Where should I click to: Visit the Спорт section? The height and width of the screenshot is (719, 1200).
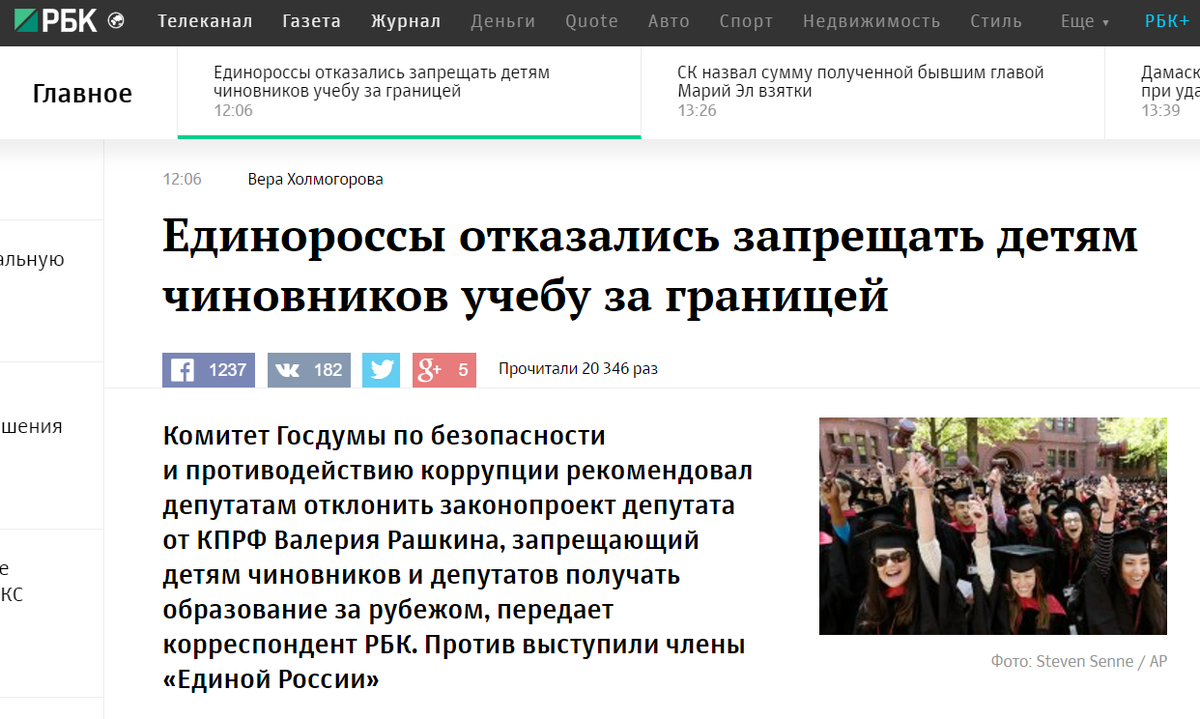746,20
